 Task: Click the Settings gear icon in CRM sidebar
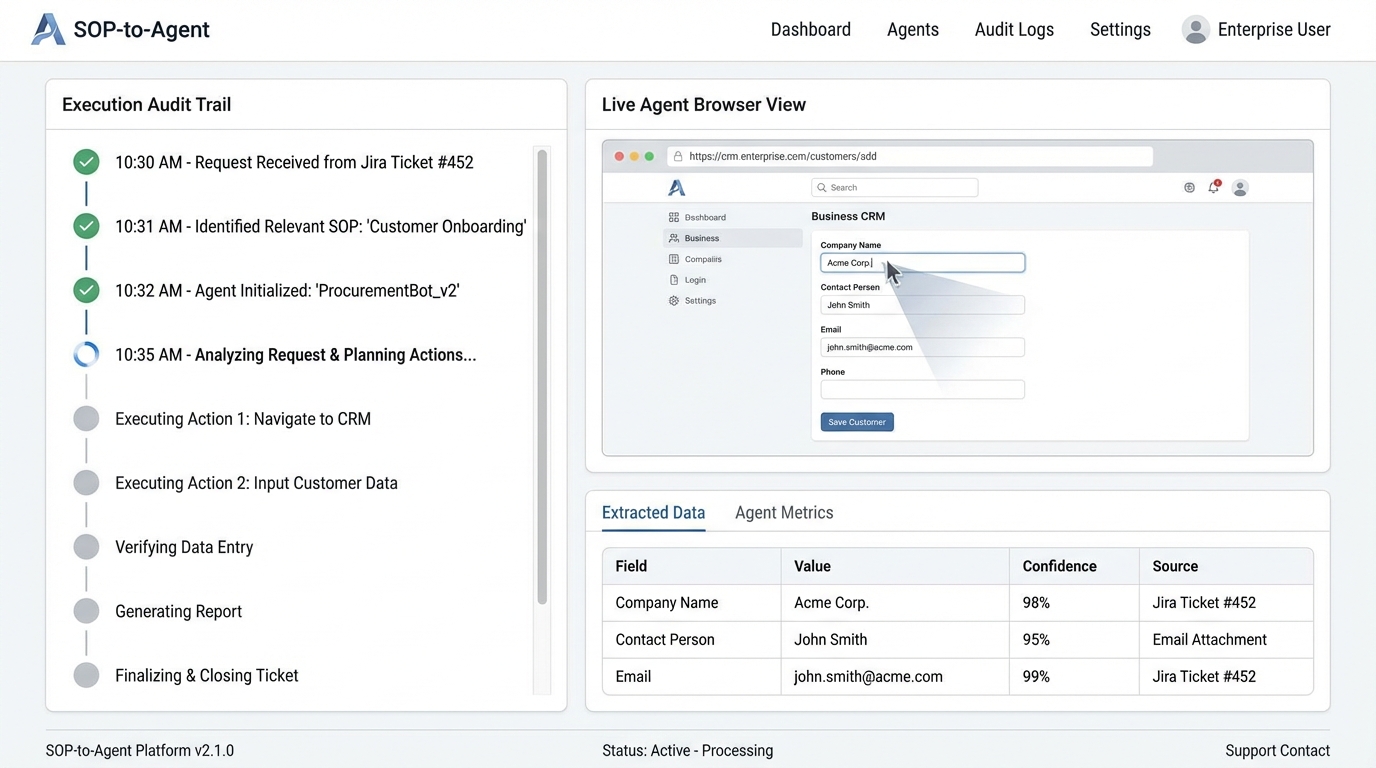(674, 301)
